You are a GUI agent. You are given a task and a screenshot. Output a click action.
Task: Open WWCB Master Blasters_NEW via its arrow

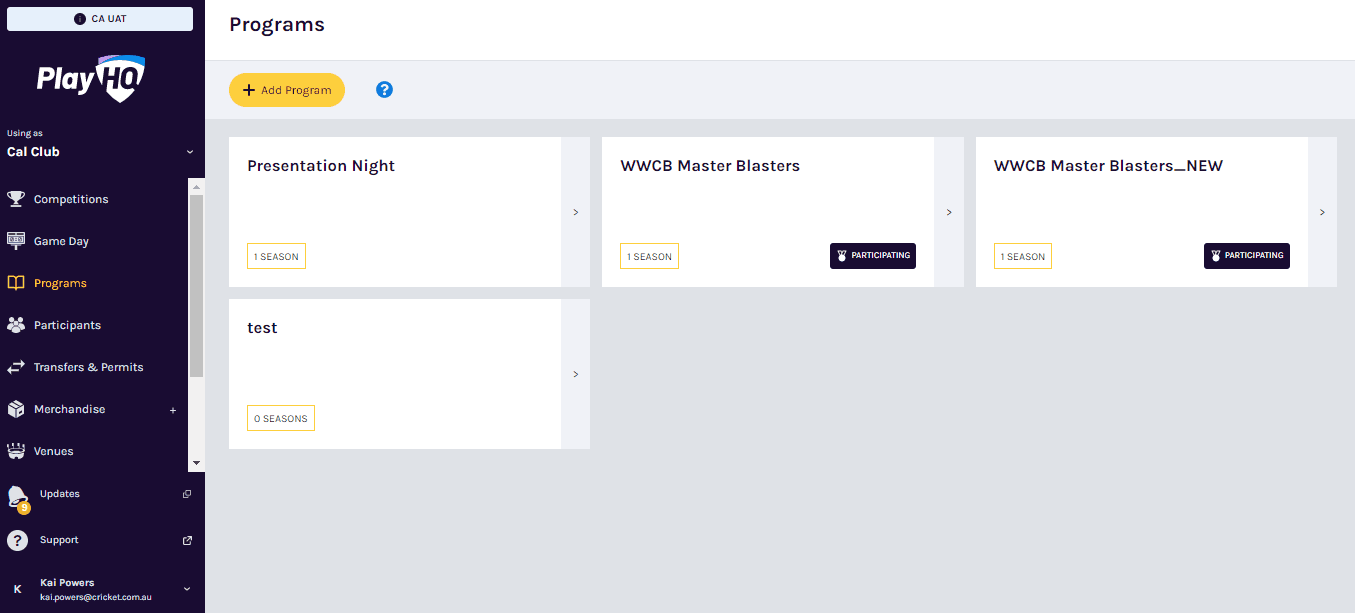click(x=1322, y=212)
